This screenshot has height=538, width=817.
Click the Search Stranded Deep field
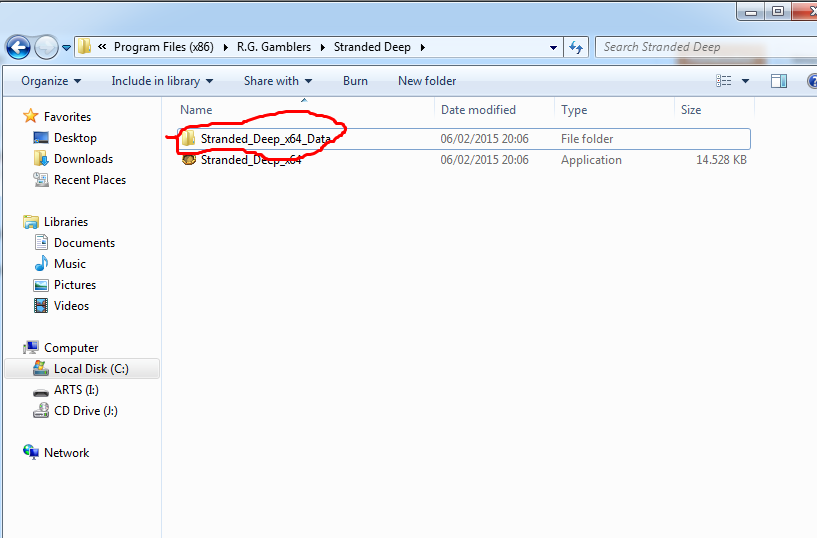[706, 47]
